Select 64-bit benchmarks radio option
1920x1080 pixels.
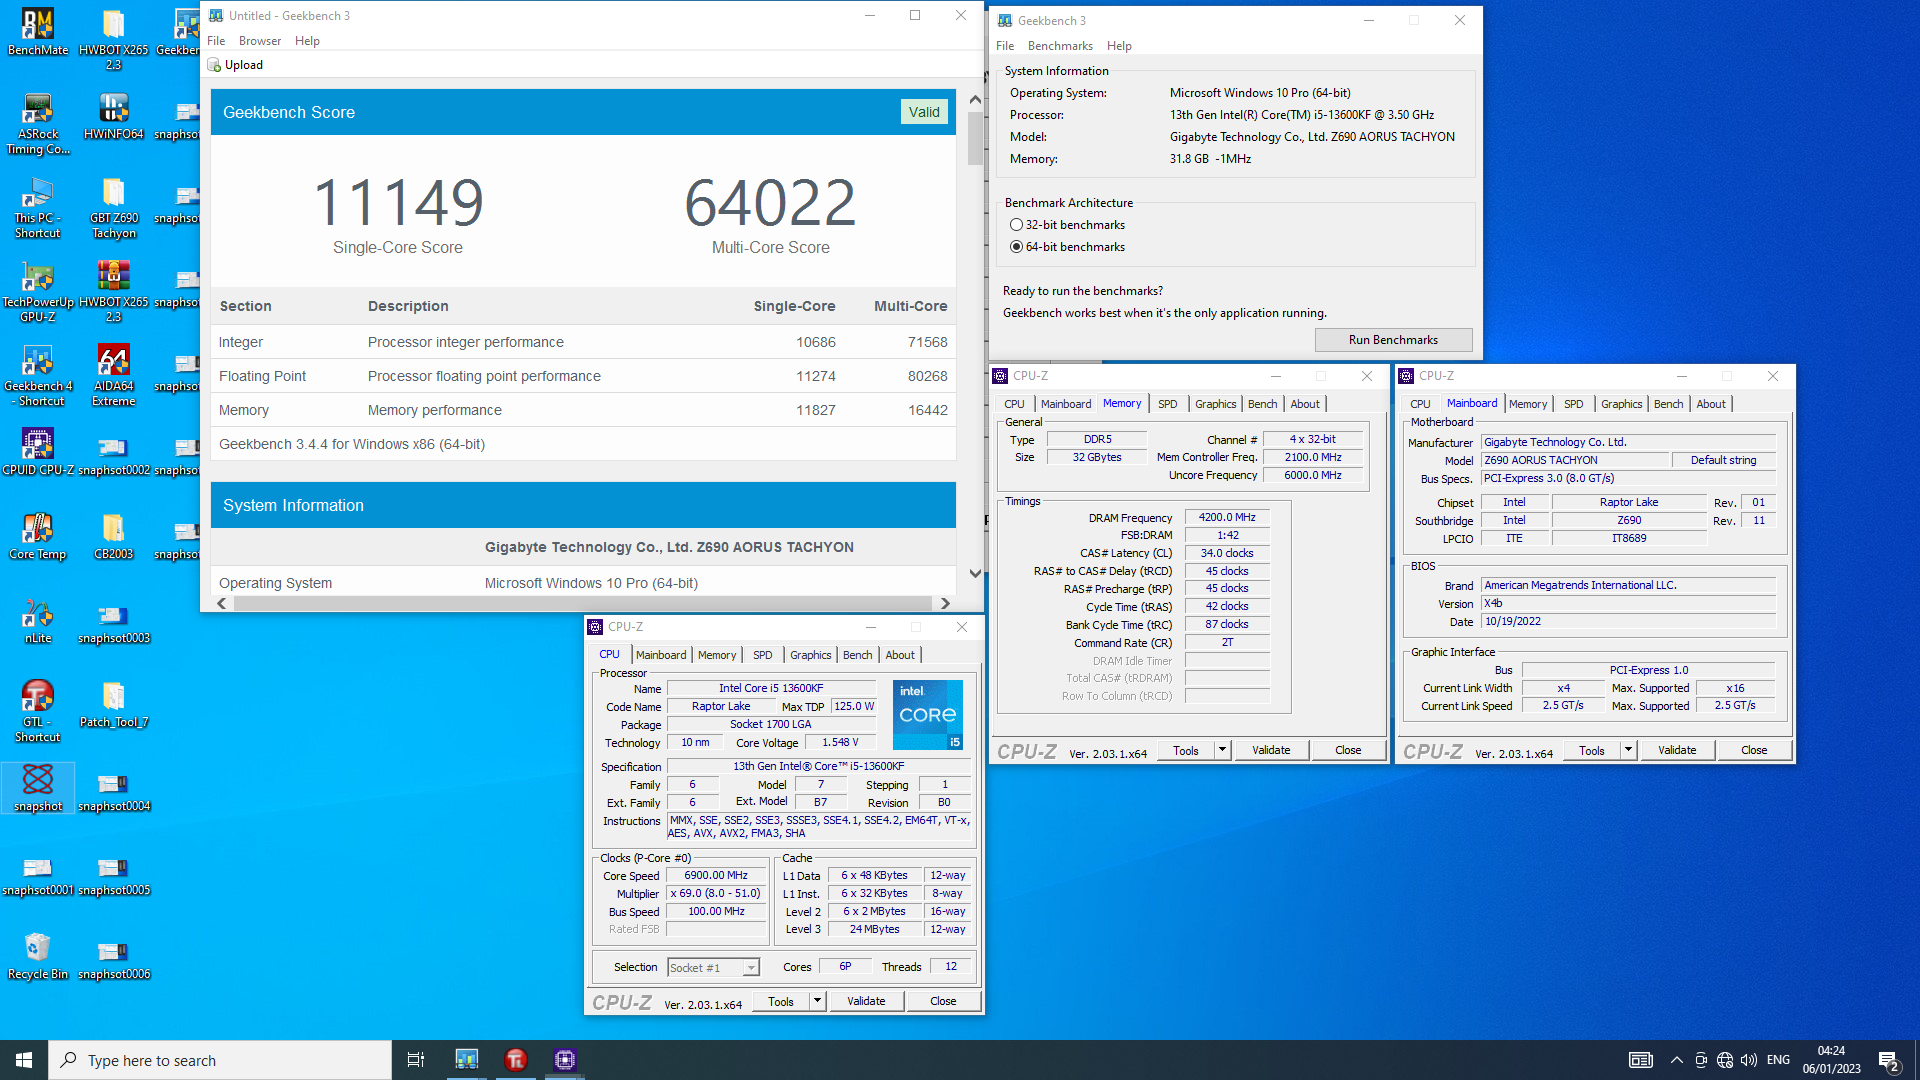point(1017,247)
